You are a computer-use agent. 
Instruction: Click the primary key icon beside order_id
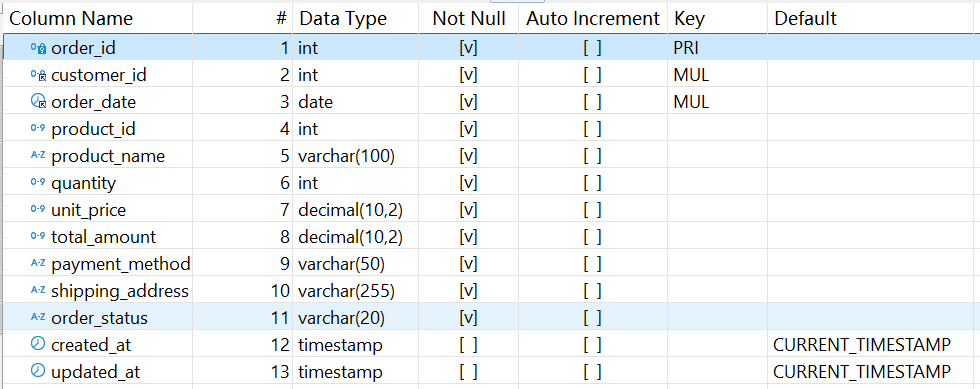[x=38, y=48]
